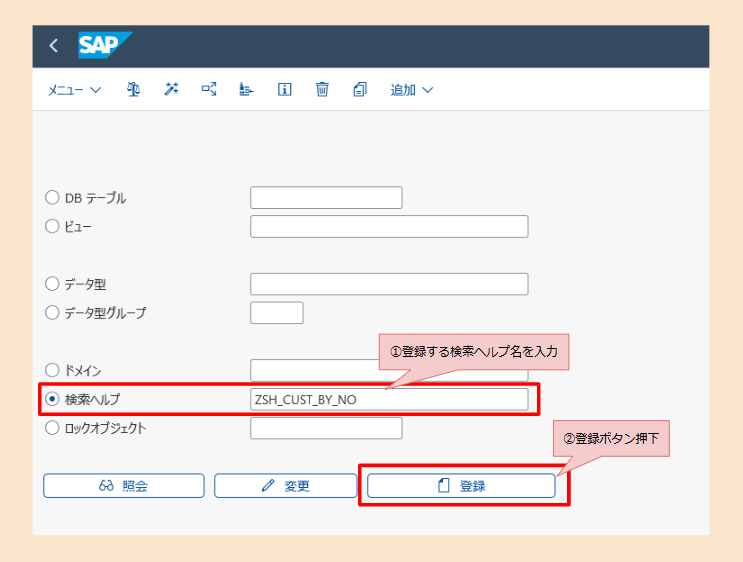Viewport: 743px width, 562px height.
Task: Click the copy documents icon
Action: point(360,90)
